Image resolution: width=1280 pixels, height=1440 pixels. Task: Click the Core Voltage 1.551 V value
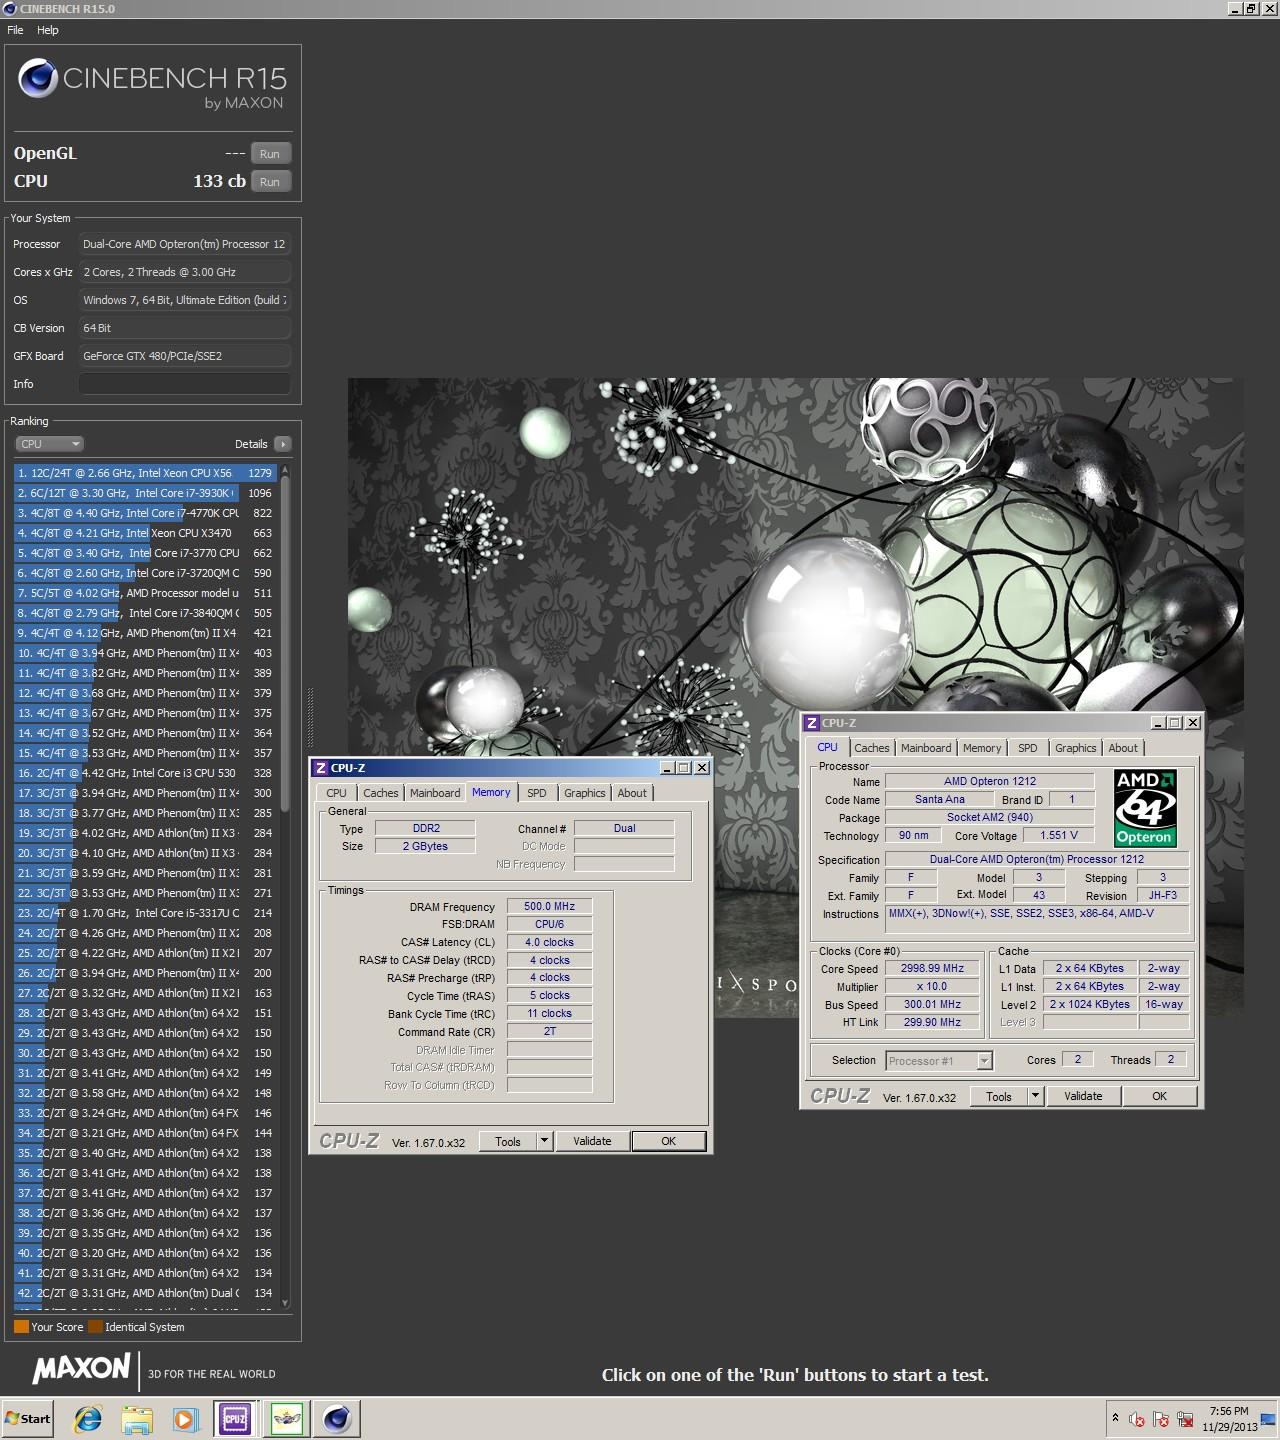(1059, 835)
